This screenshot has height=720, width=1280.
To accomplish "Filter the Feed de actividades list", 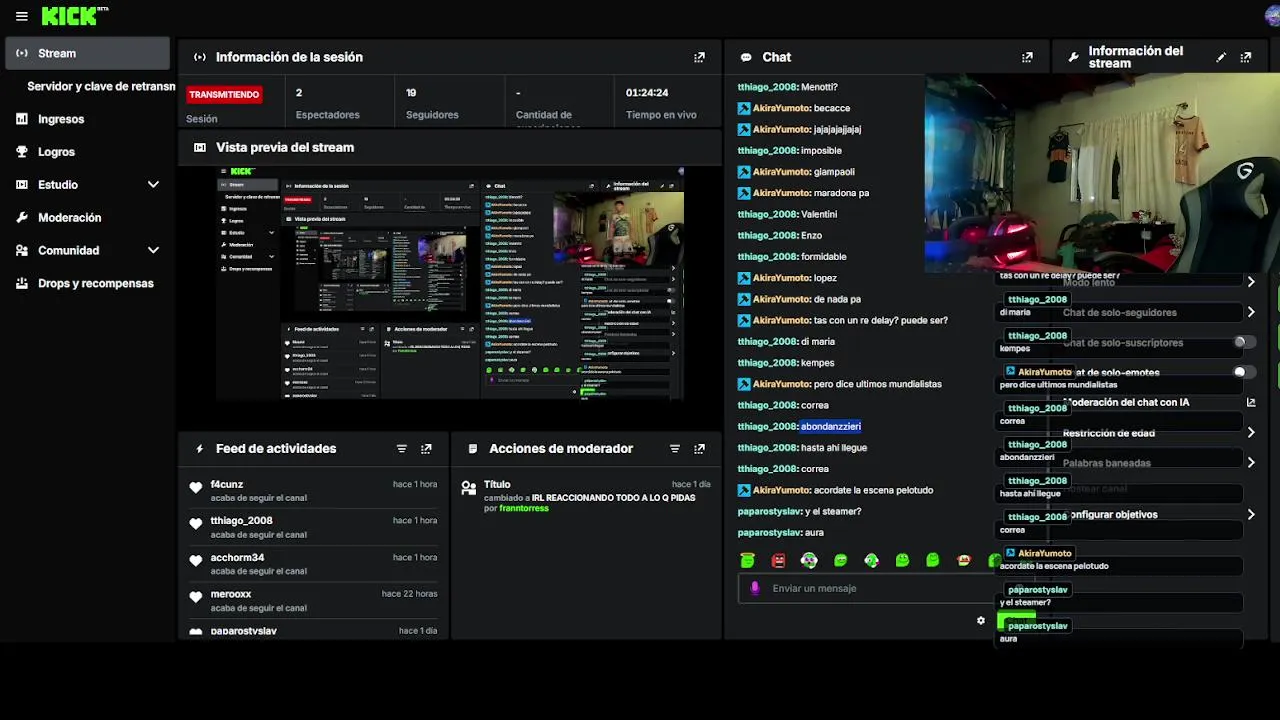I will [x=402, y=449].
